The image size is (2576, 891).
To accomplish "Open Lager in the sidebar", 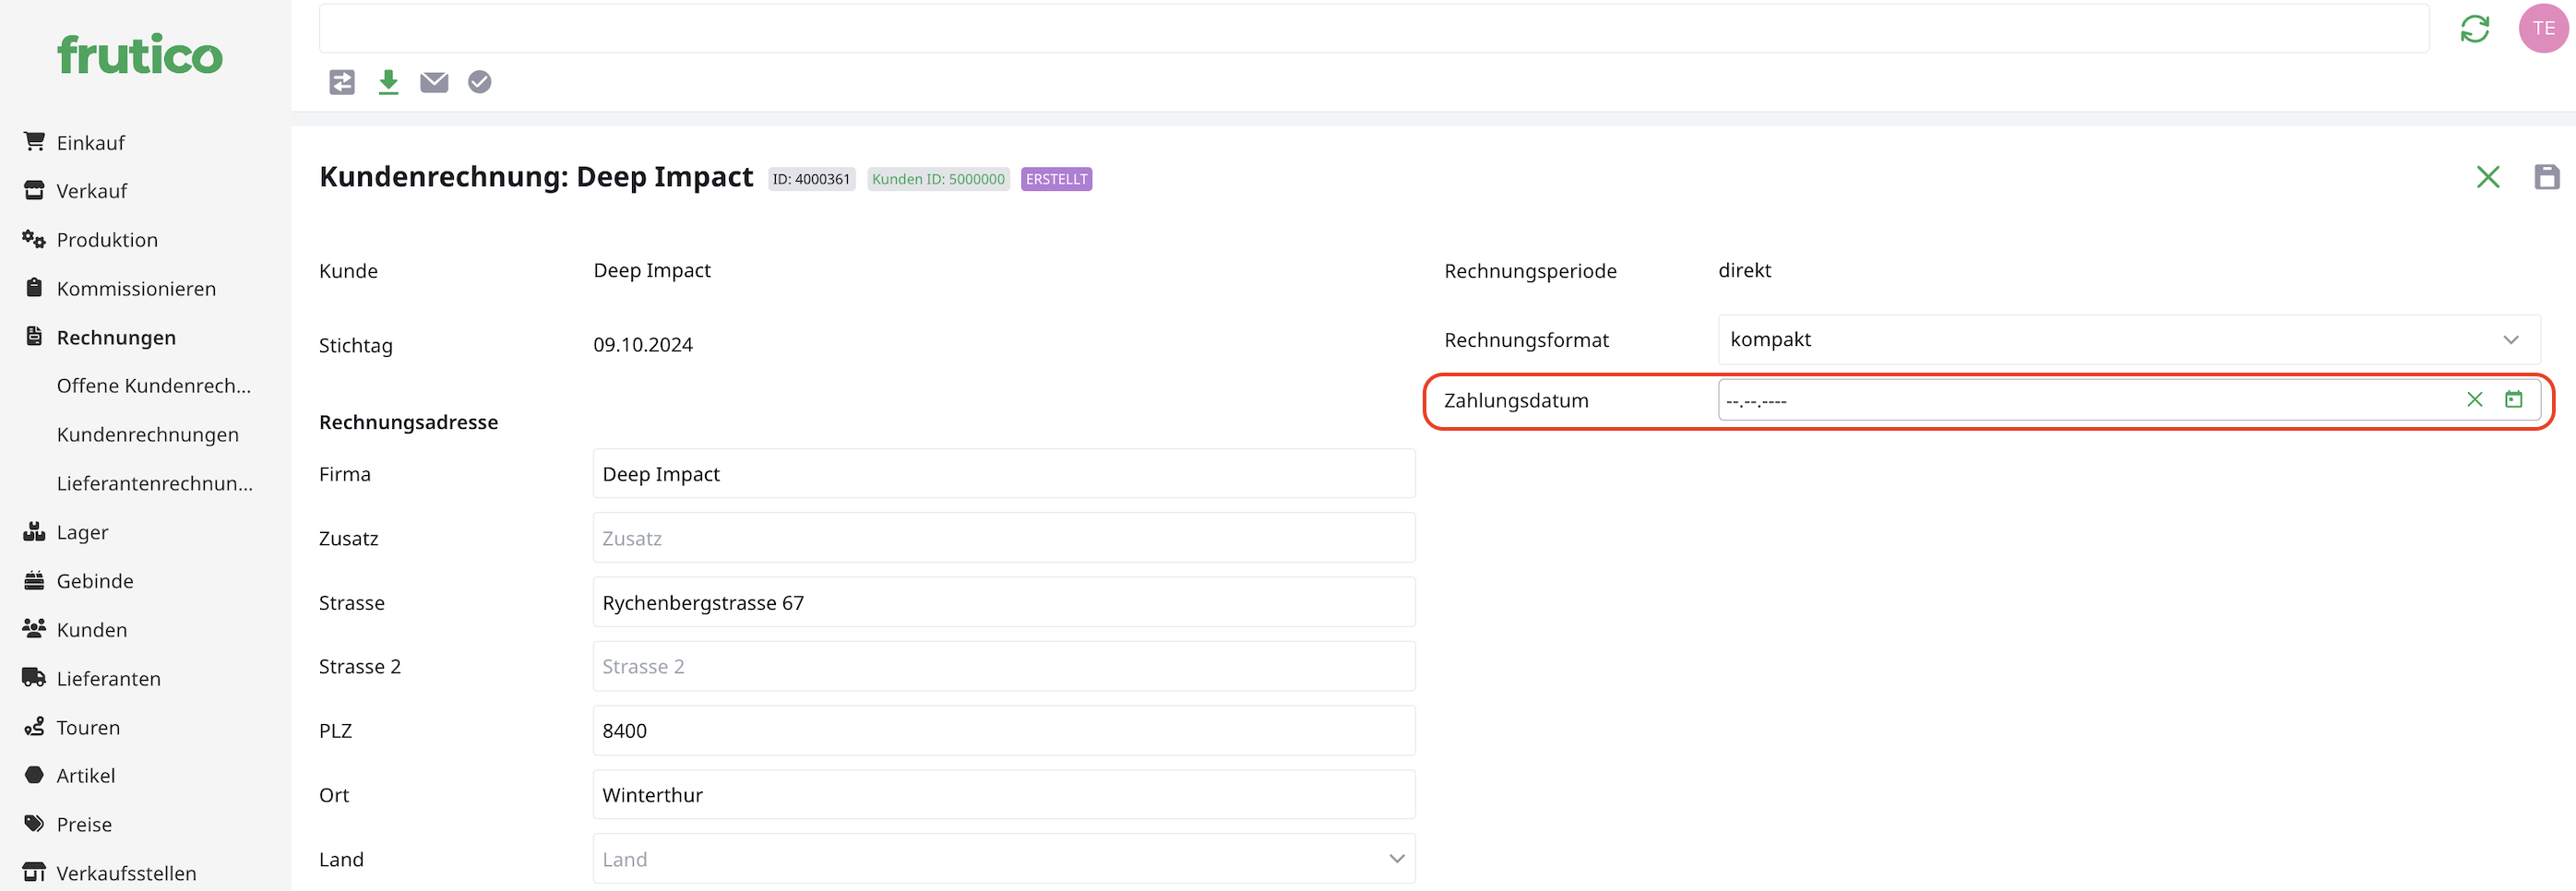I will [82, 532].
